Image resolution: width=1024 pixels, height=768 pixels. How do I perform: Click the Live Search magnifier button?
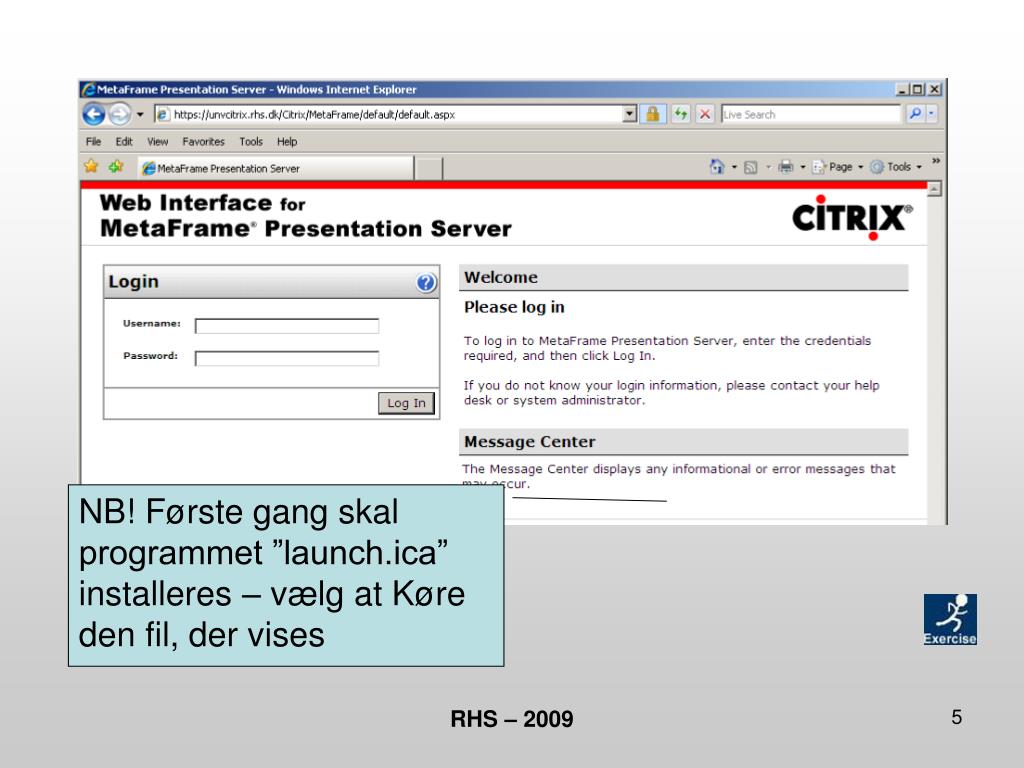pos(915,114)
